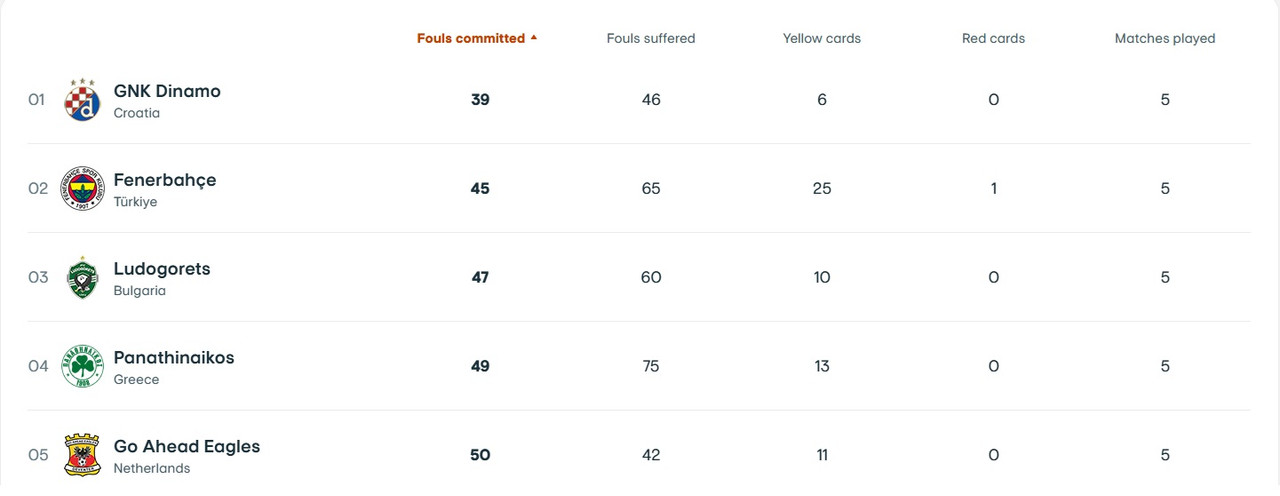Sort table by Fouls suffered
1280x496 pixels.
click(x=651, y=38)
